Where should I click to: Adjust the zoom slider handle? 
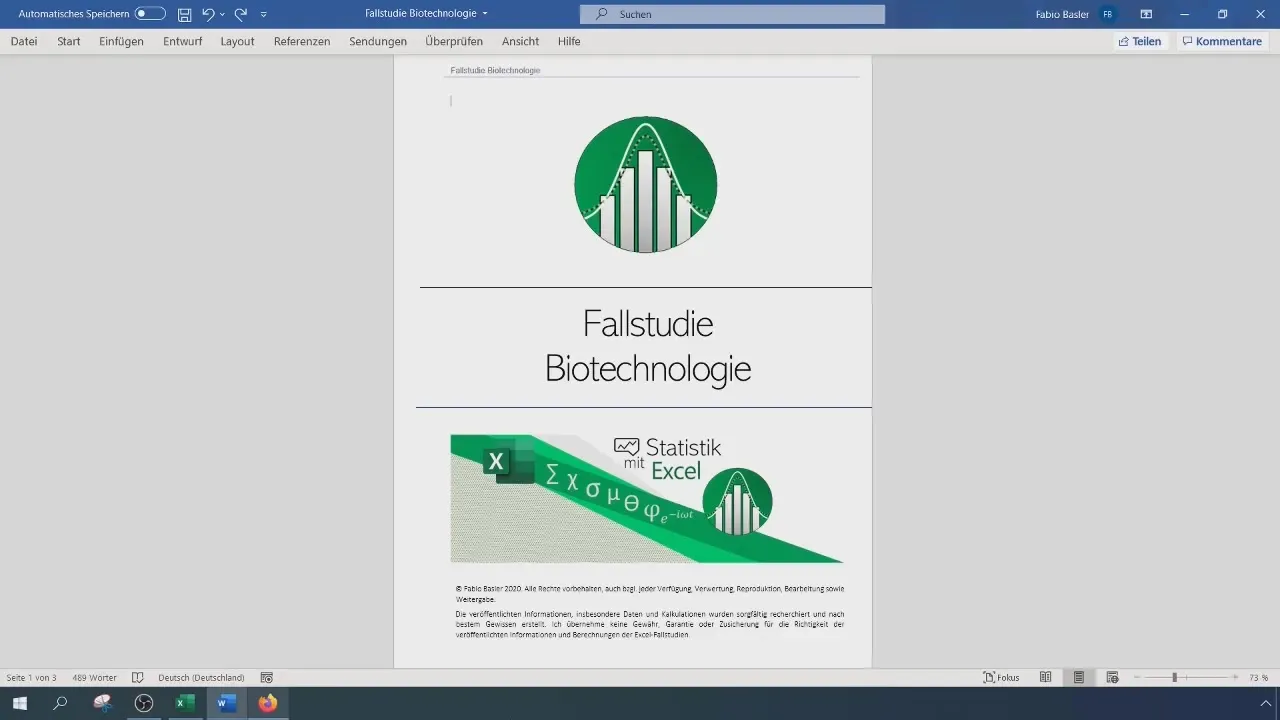(1174, 677)
